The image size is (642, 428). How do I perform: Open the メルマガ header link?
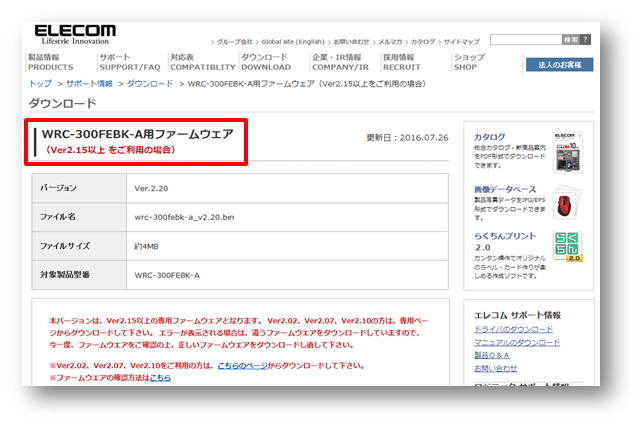[x=390, y=42]
